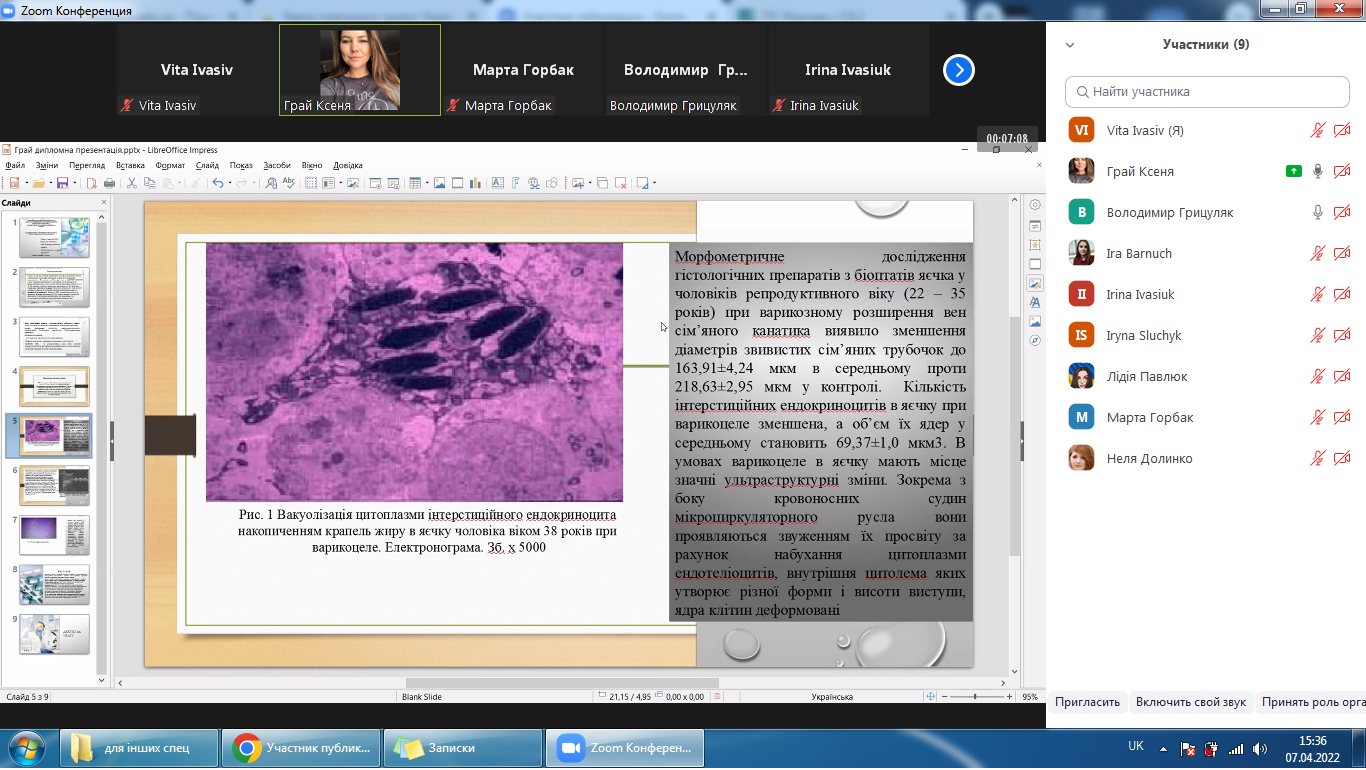Click the Найти участника search field
1366x770 pixels.
click(1205, 92)
